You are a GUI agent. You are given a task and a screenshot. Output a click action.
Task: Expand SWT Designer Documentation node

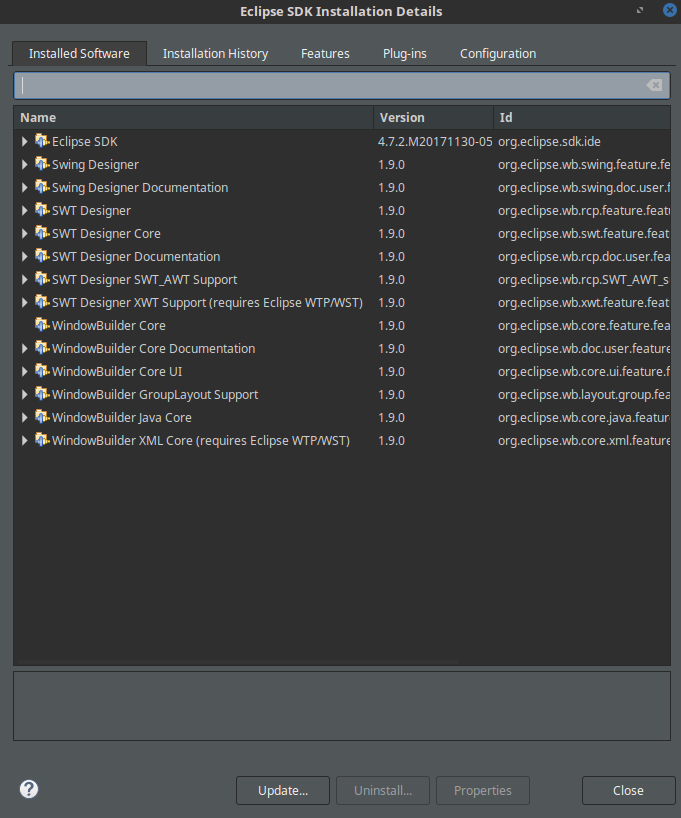[x=25, y=256]
